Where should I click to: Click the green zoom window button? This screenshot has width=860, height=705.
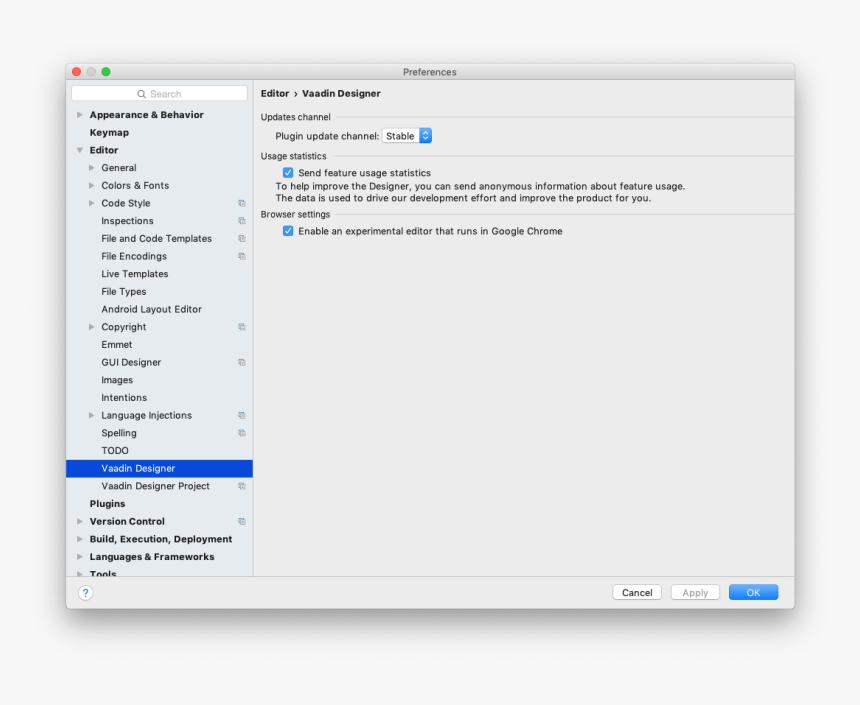(x=106, y=72)
